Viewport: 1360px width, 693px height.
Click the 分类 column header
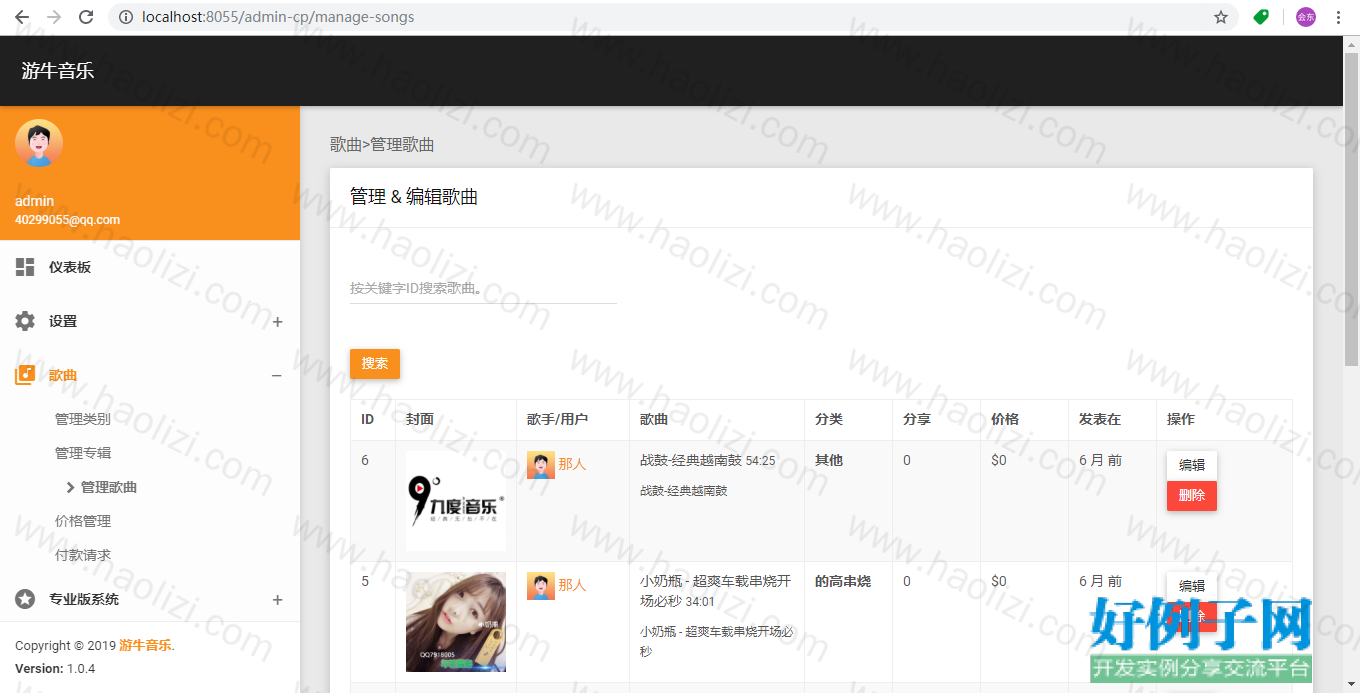coord(829,419)
